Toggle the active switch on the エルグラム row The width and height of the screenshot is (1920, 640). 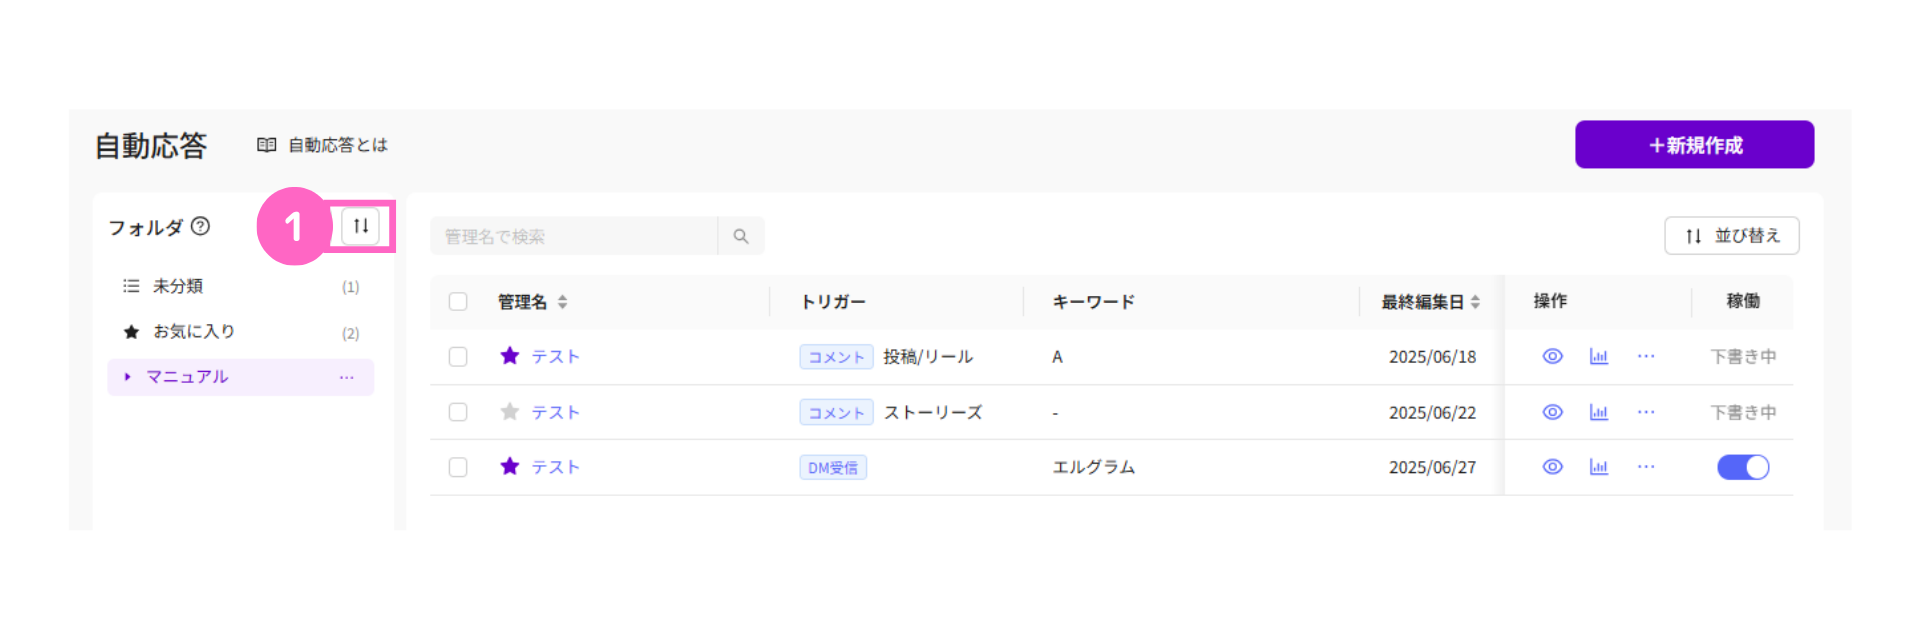click(1743, 467)
